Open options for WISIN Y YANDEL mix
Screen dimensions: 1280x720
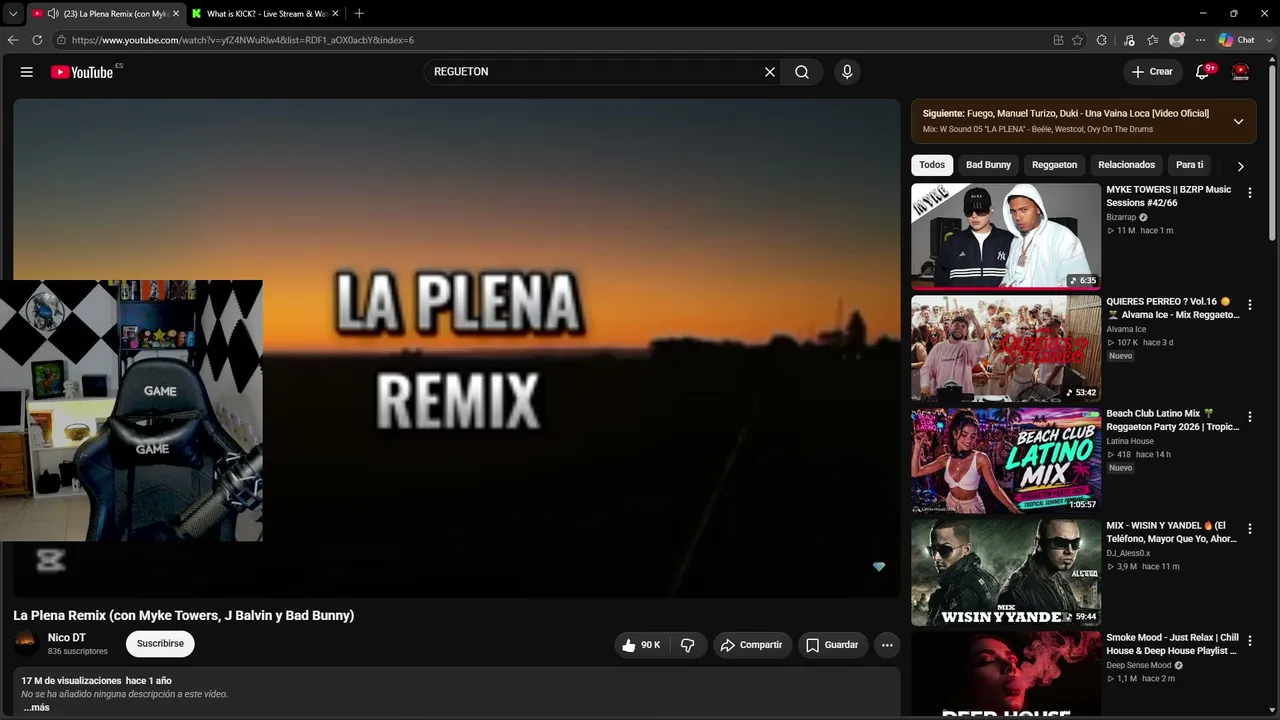[1249, 529]
